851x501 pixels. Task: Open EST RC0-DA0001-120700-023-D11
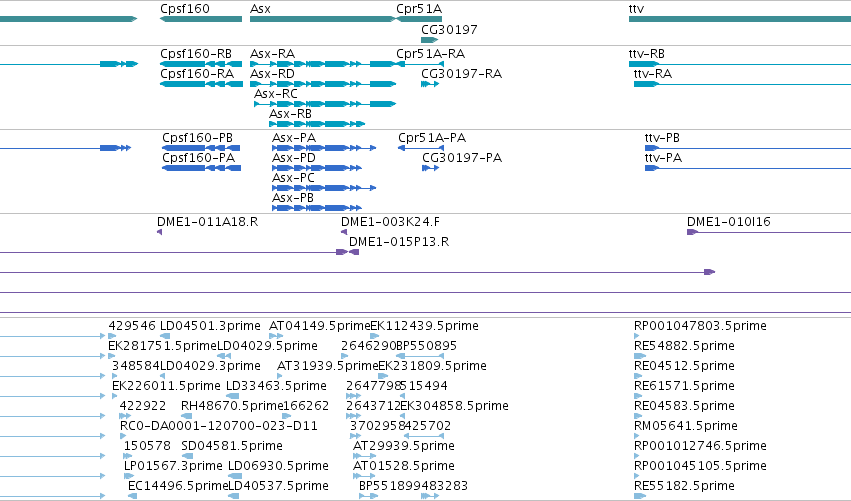pyautogui.click(x=219, y=426)
